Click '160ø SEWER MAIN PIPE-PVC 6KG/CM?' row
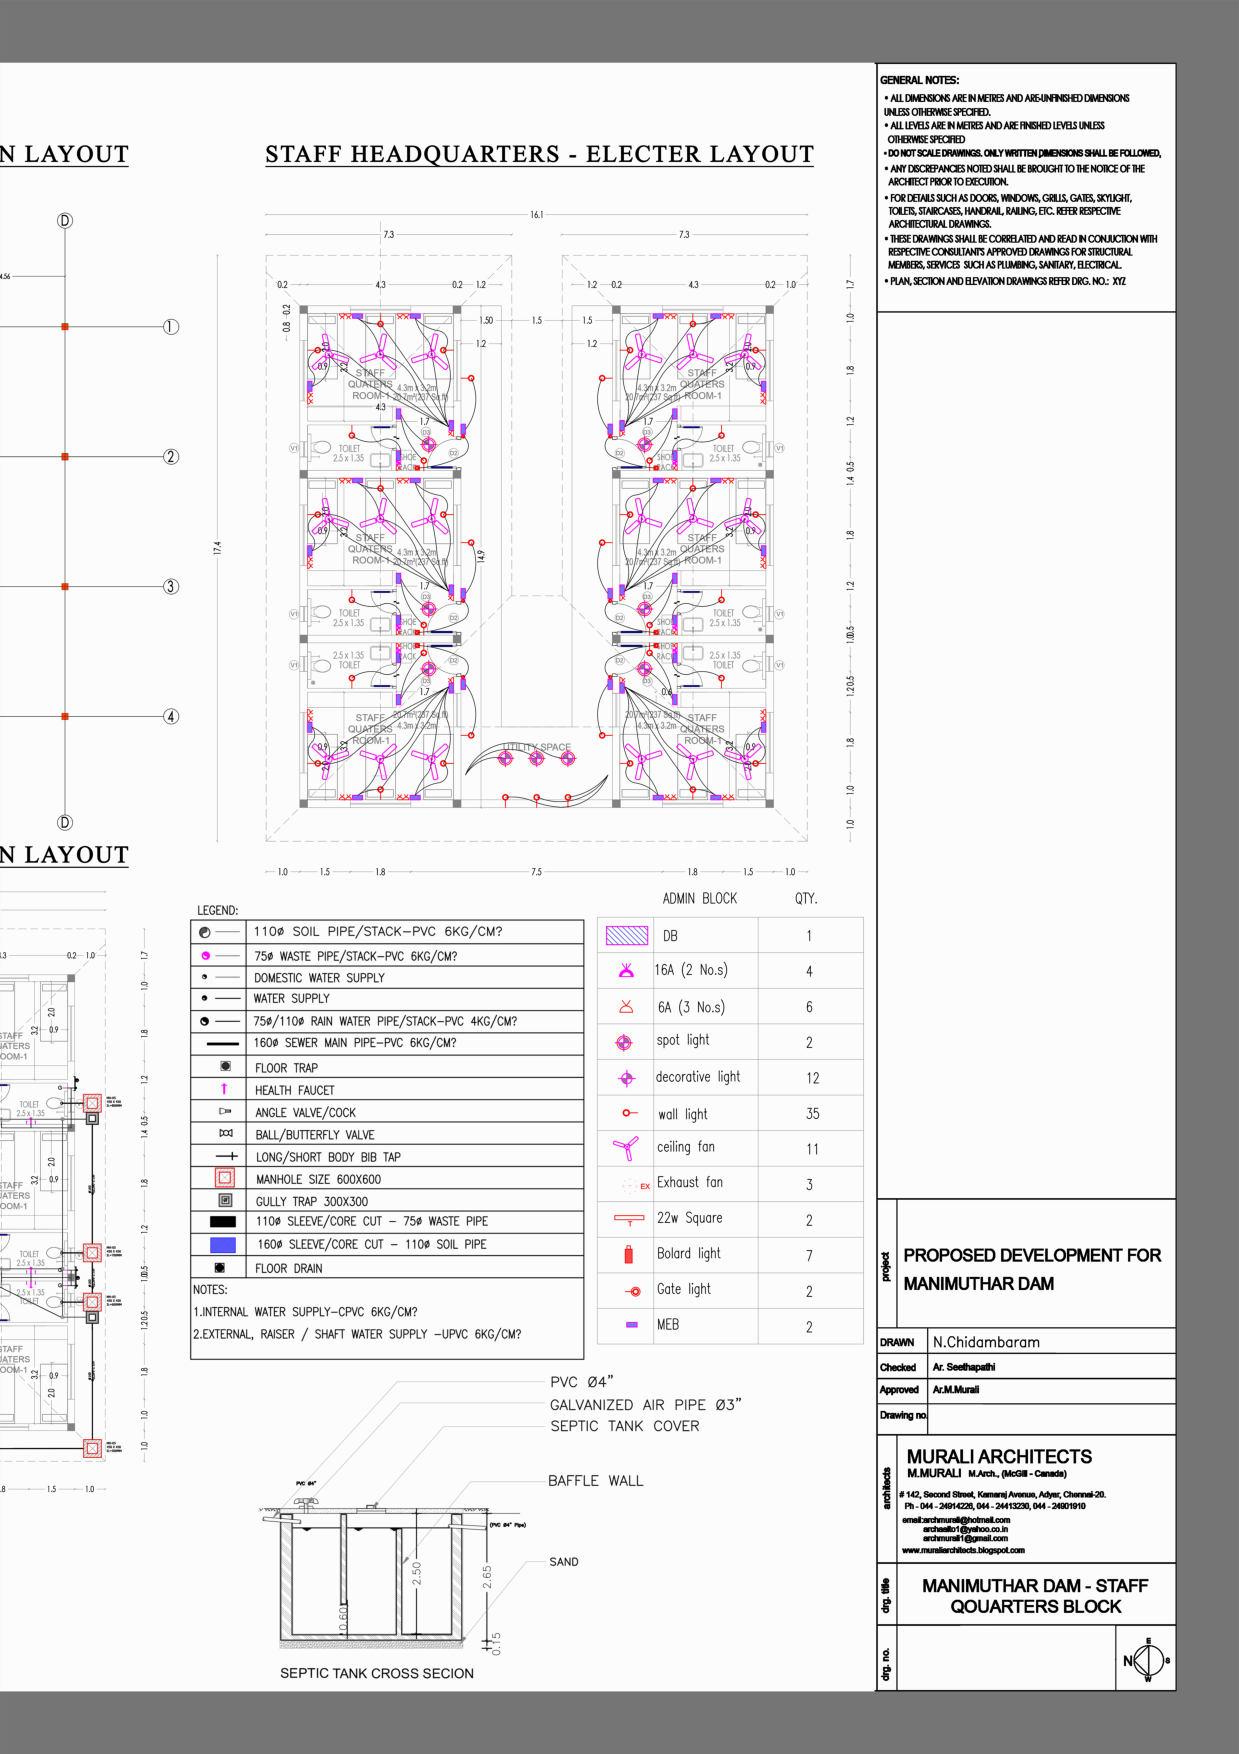Screen dimensions: 1239x1754 387,1043
